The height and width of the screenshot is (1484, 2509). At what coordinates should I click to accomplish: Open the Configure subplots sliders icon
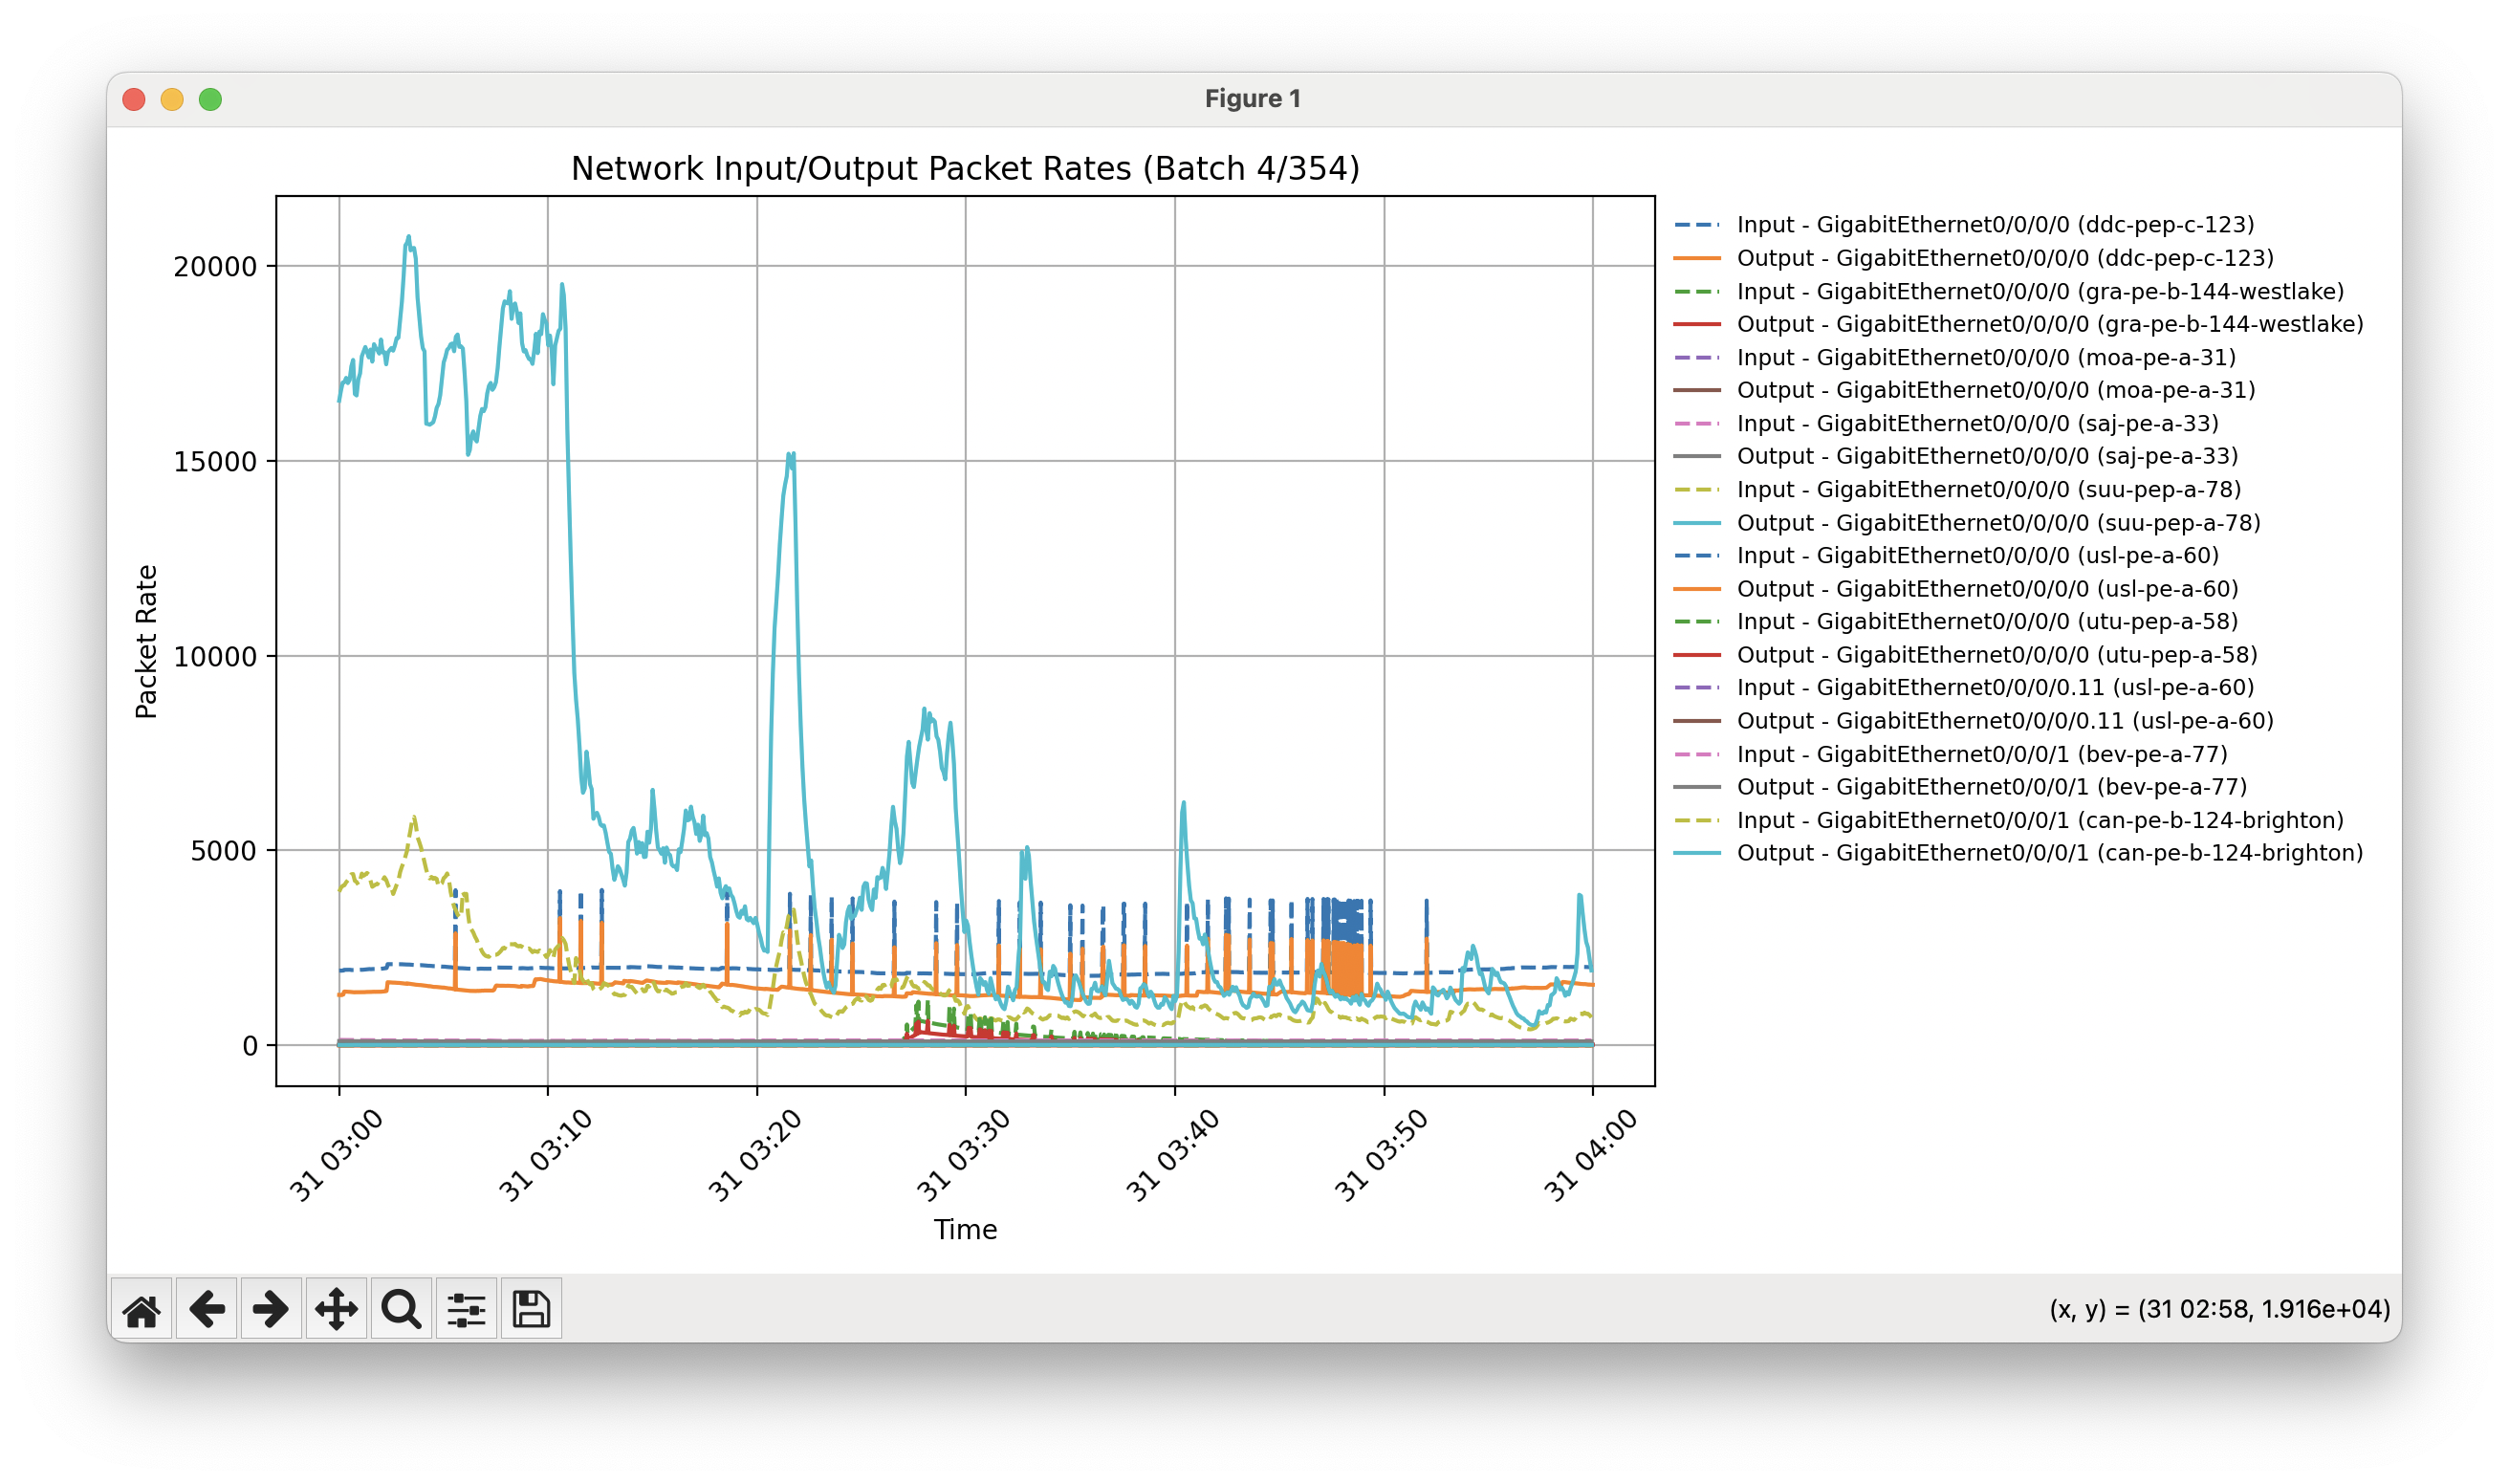click(x=466, y=1309)
